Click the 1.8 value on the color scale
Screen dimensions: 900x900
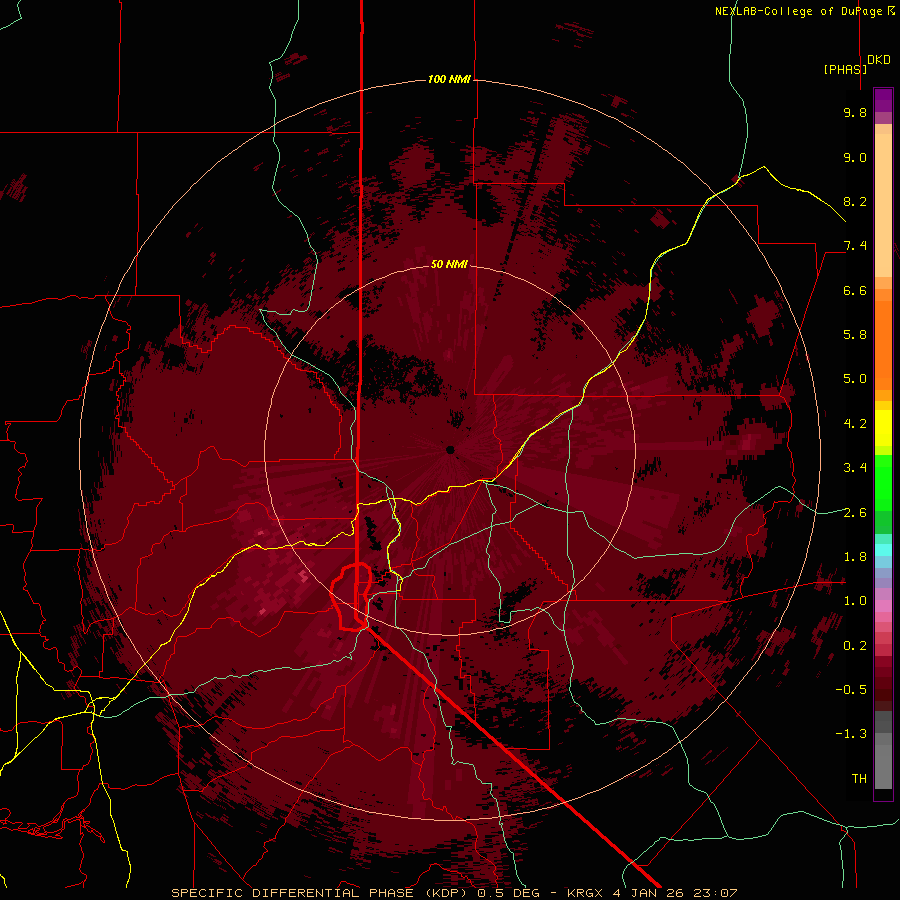tap(855, 557)
